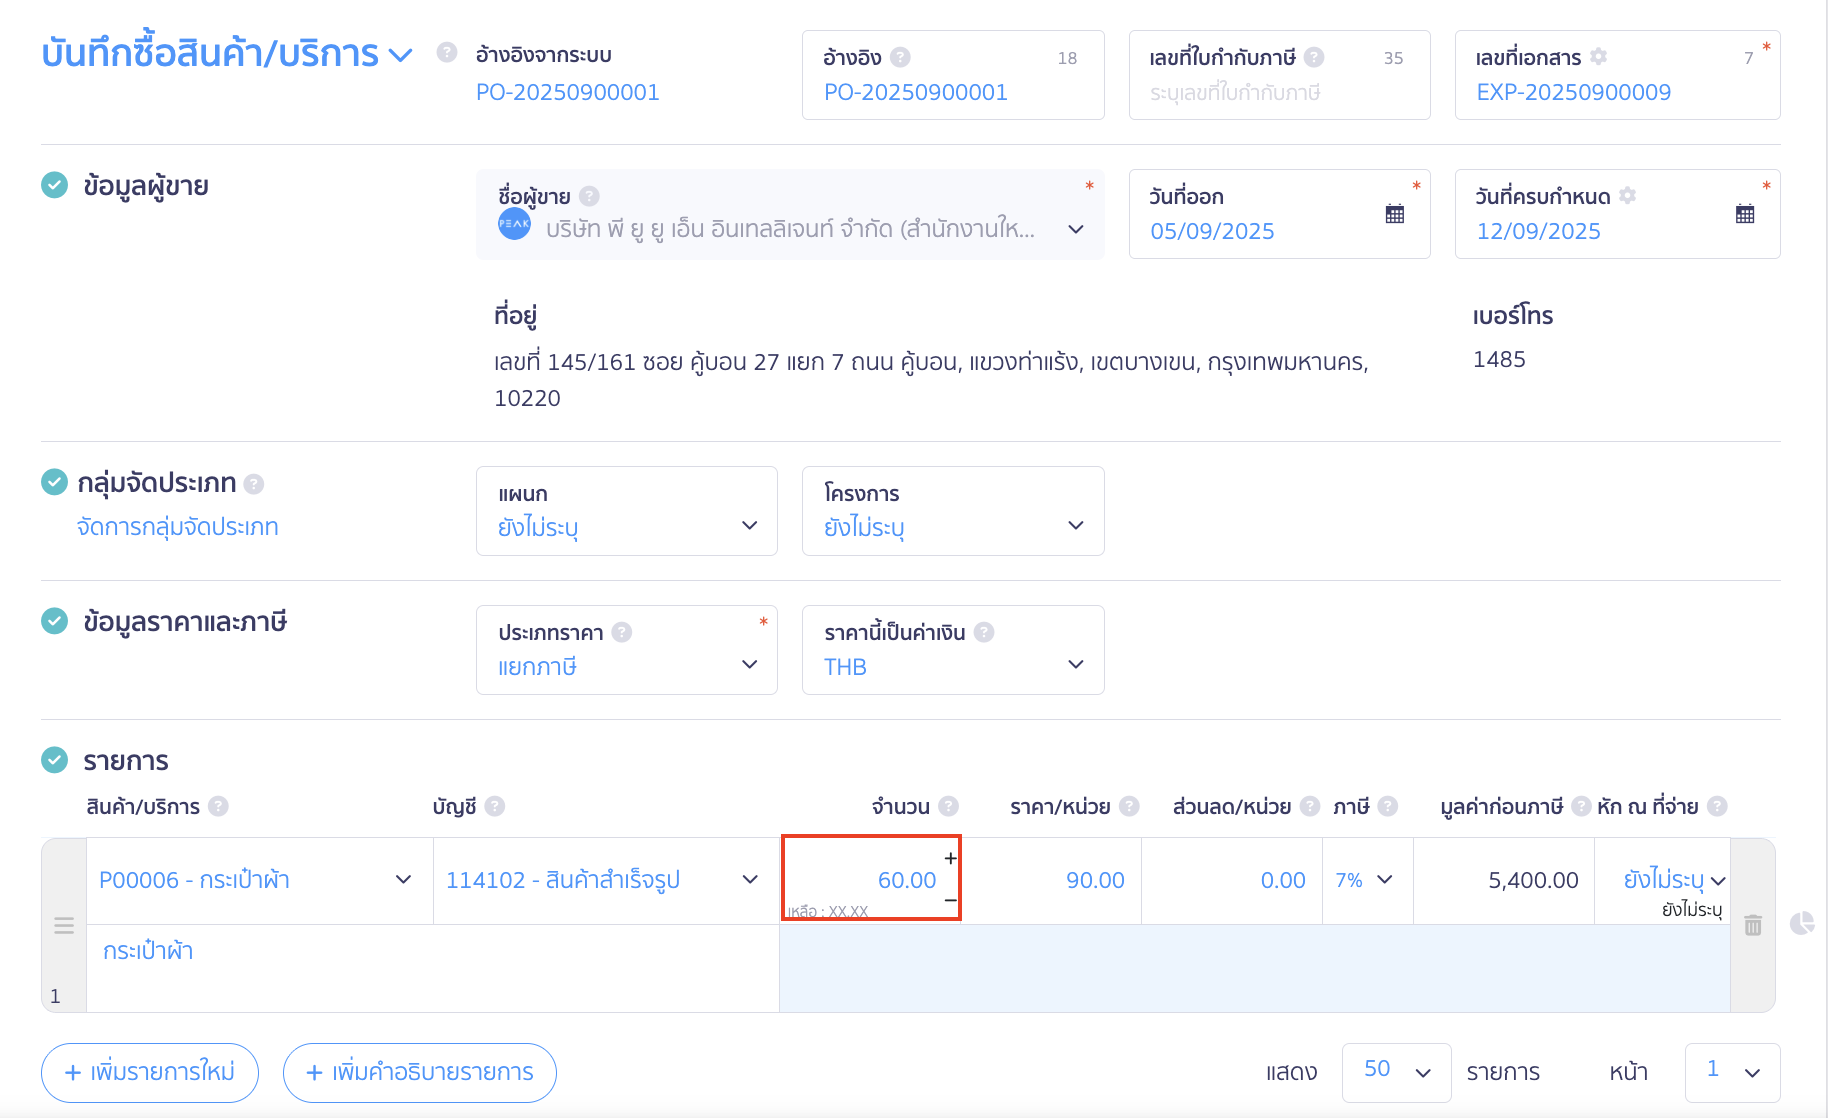Image resolution: width=1828 pixels, height=1118 pixels.
Task: Toggle the รายการ section checkmark
Action: [x=55, y=760]
